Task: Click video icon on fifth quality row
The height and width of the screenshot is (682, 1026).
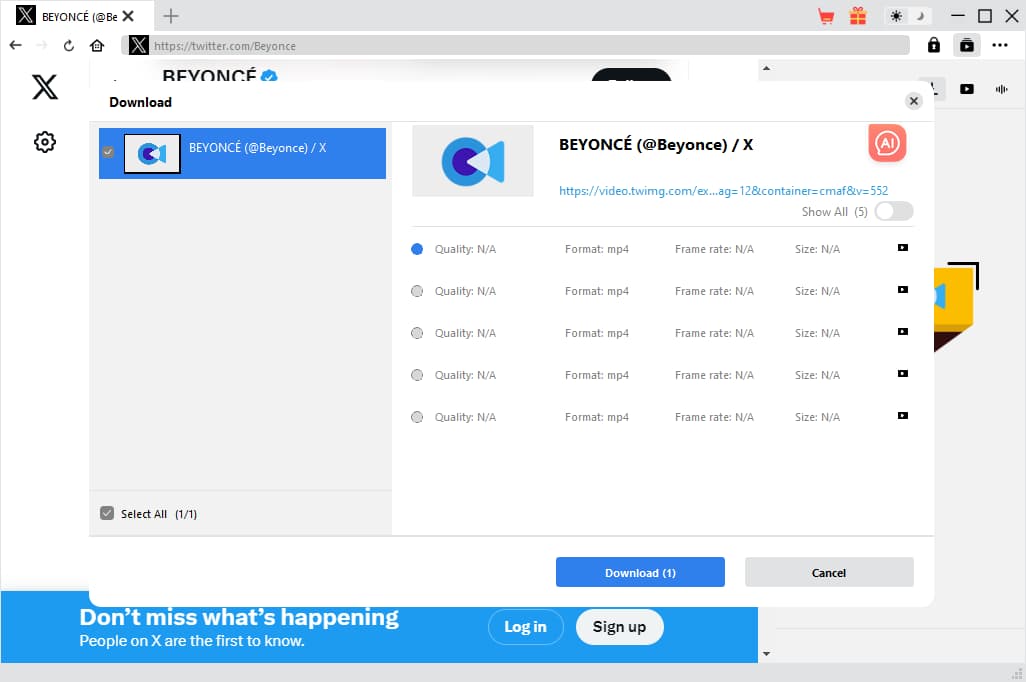Action: click(x=902, y=416)
